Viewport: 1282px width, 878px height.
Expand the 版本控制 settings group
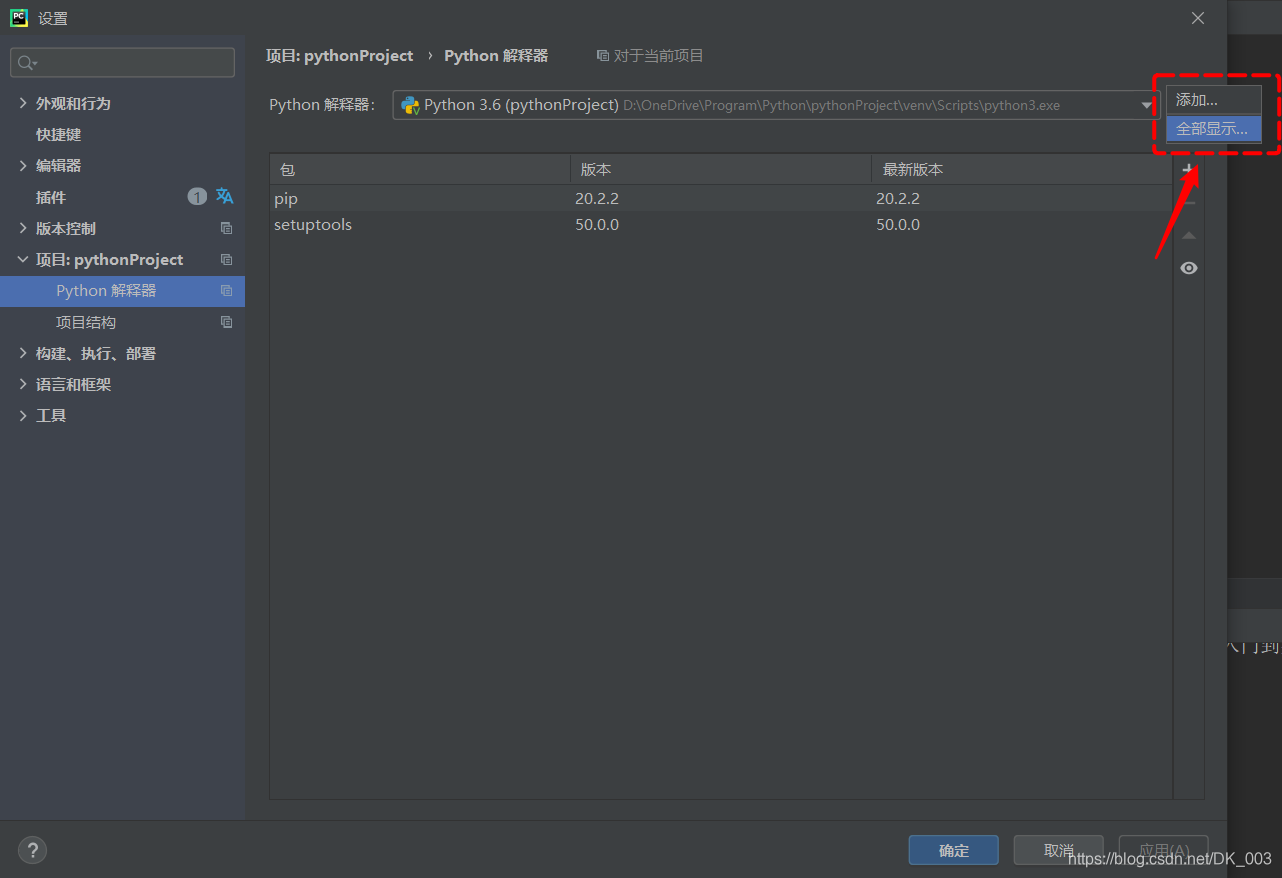point(23,228)
